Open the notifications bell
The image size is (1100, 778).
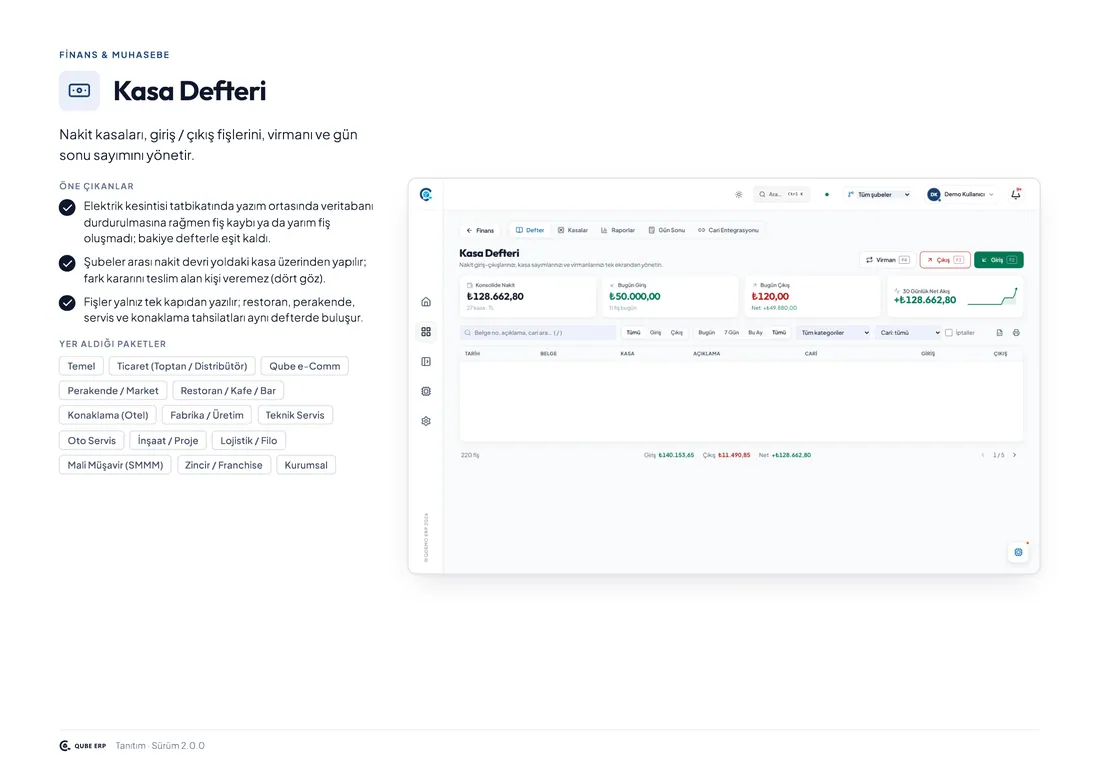pos(1016,194)
